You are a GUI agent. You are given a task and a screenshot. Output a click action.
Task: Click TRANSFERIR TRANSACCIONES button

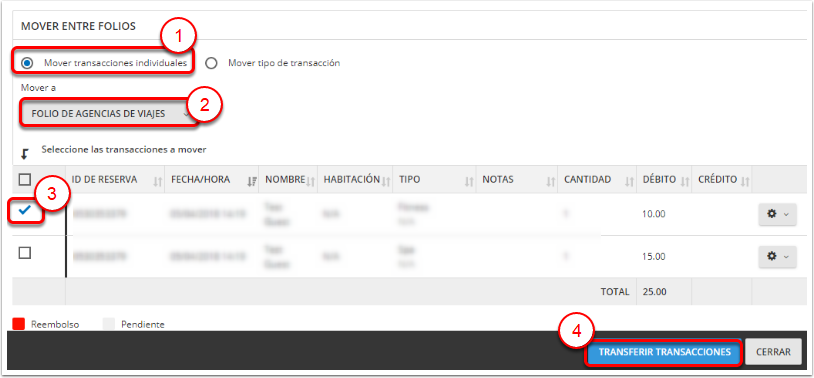pyautogui.click(x=664, y=352)
